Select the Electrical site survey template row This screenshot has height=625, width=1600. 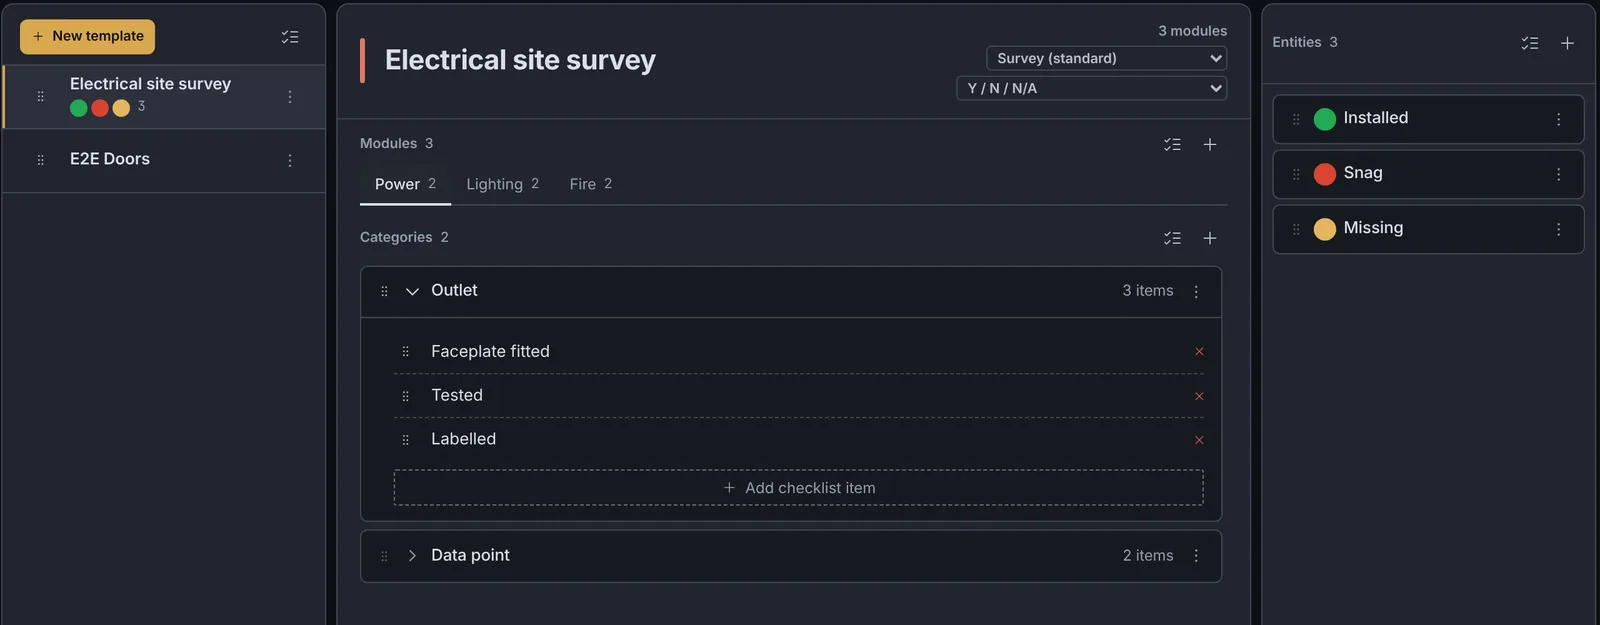click(x=164, y=97)
